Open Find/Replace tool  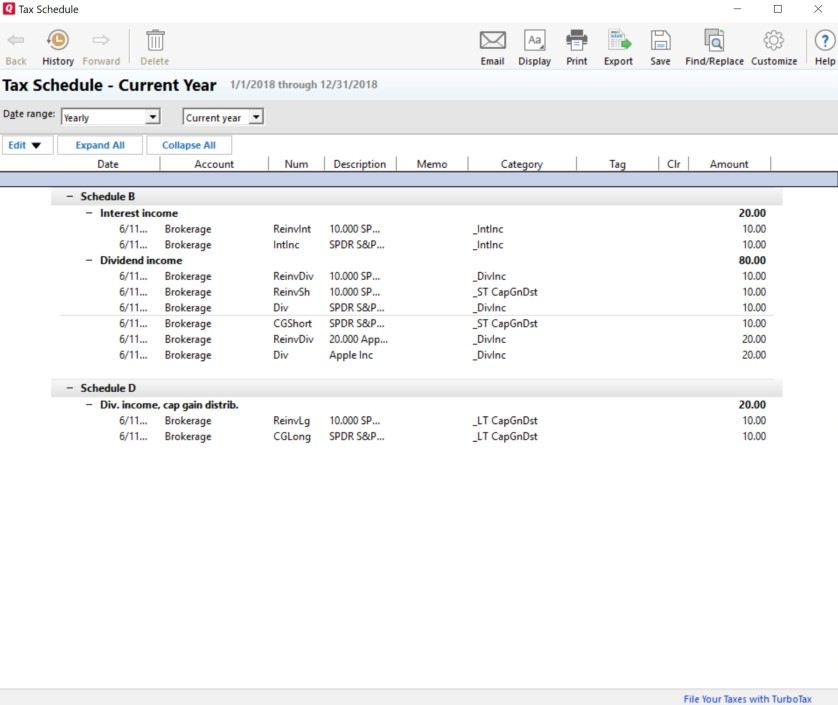713,41
